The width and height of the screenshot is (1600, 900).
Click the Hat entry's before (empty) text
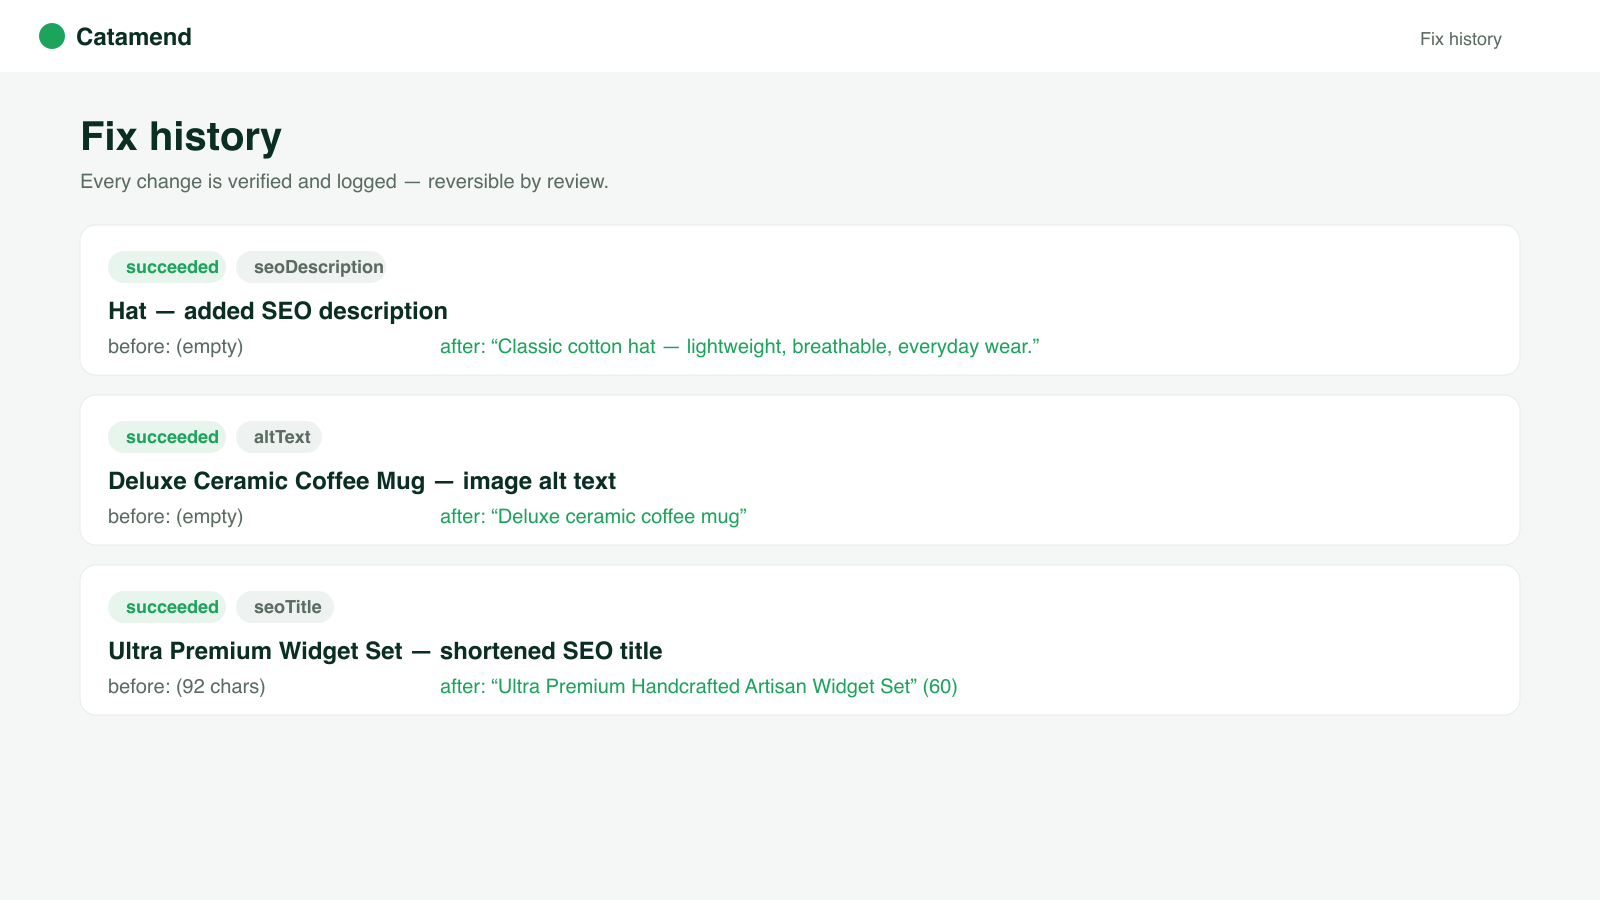coord(176,346)
